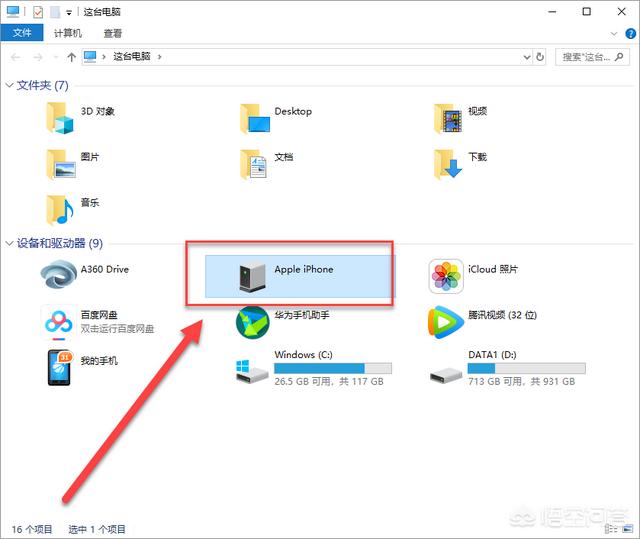Click the 这台电脑 breadcrumb segment

tap(132, 56)
